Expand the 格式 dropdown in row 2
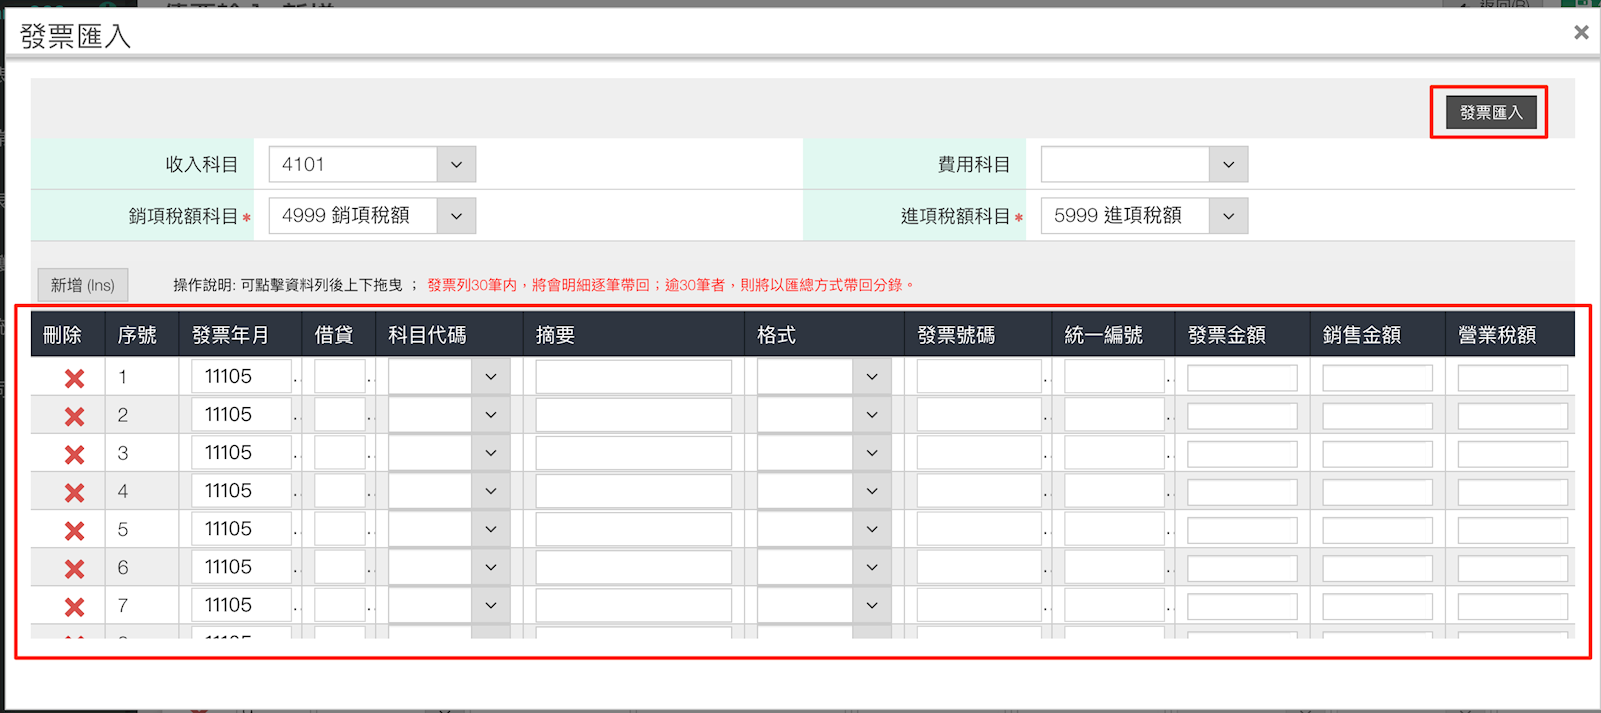 pyautogui.click(x=871, y=415)
